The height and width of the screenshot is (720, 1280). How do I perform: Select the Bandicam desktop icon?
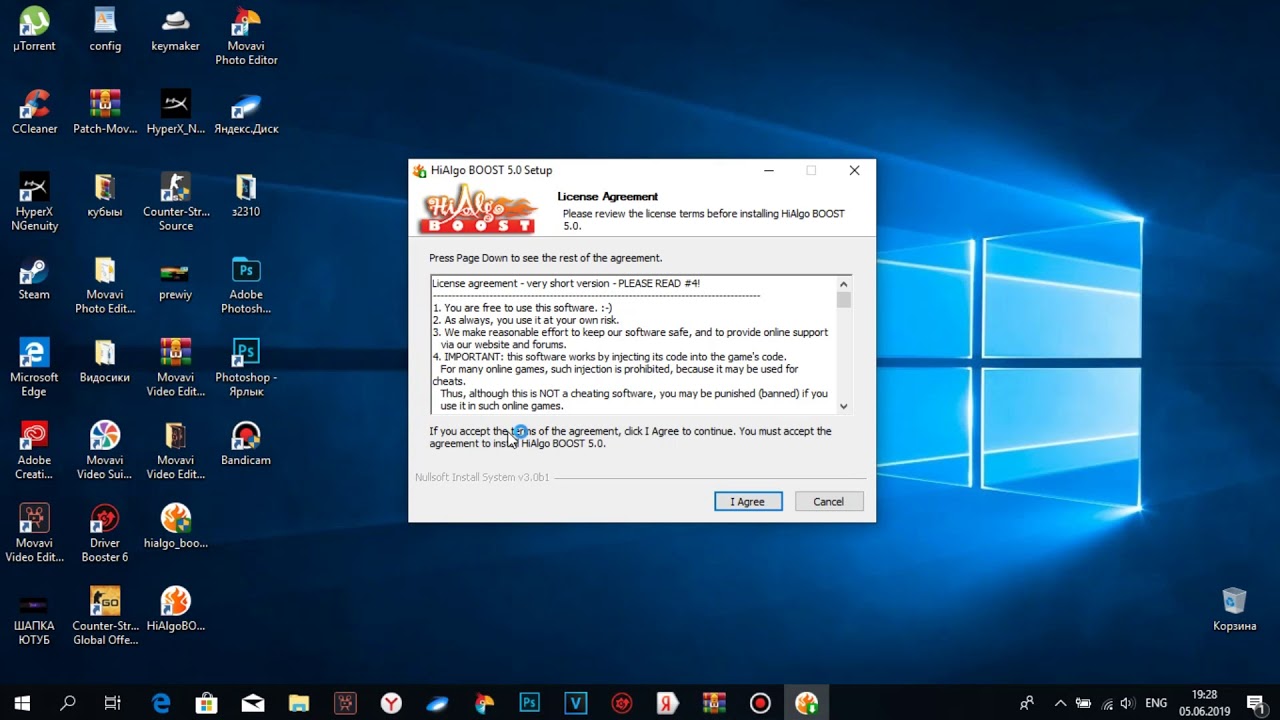point(246,445)
